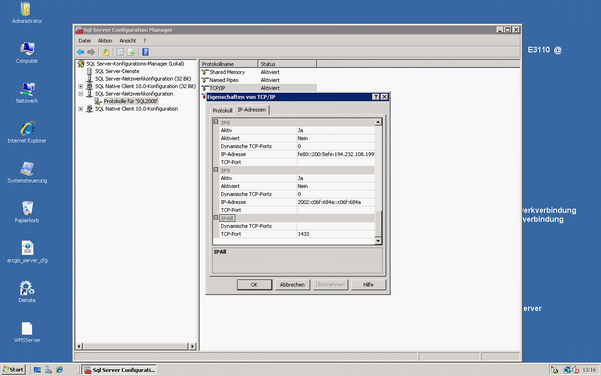Go back with the blue left arrow

click(x=80, y=52)
